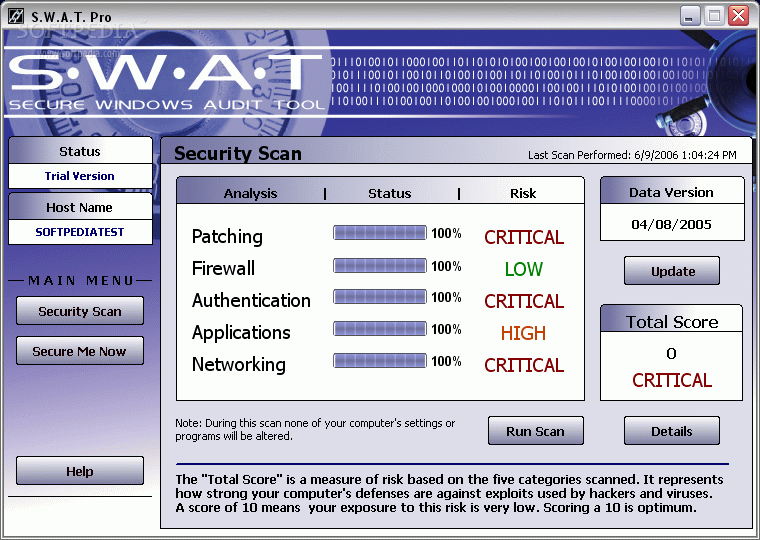Click the Trial Version status text
Viewport: 760px width, 540px height.
(x=80, y=176)
